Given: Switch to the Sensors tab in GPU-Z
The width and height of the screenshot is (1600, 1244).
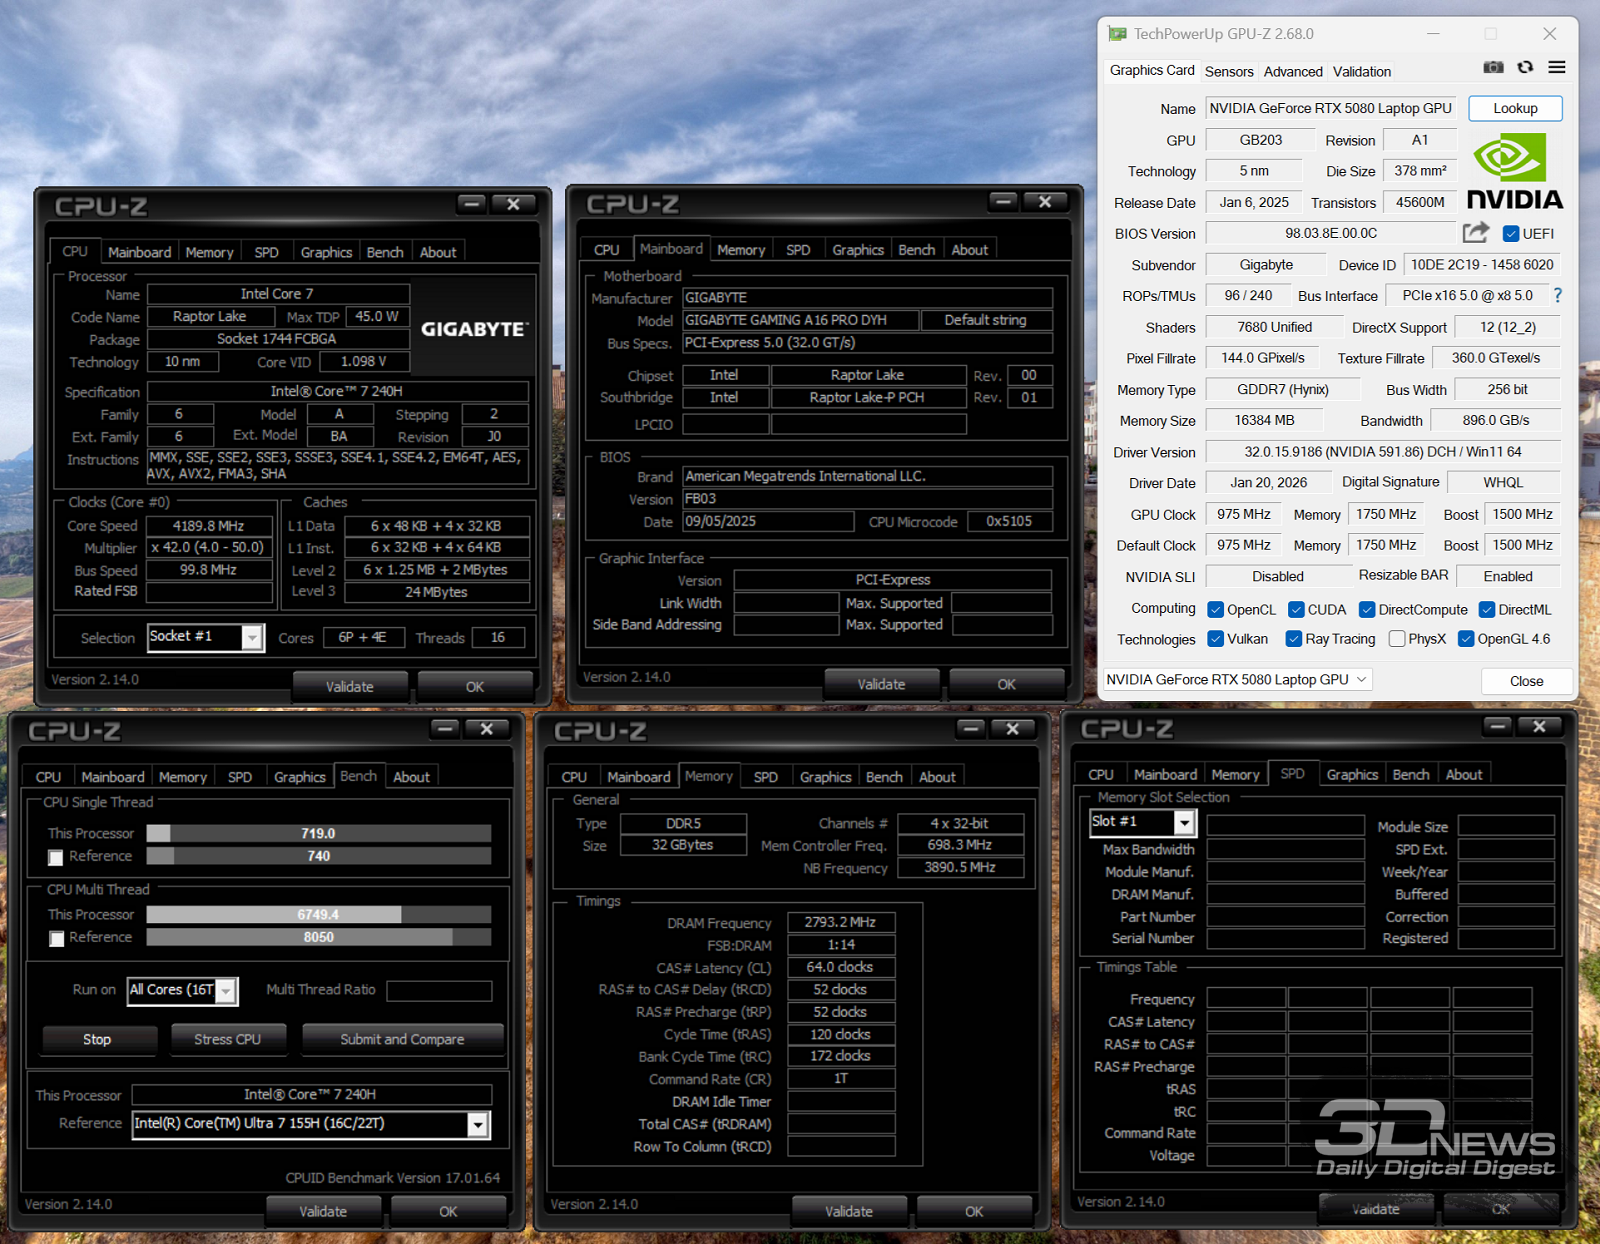Looking at the screenshot, I should [x=1229, y=71].
